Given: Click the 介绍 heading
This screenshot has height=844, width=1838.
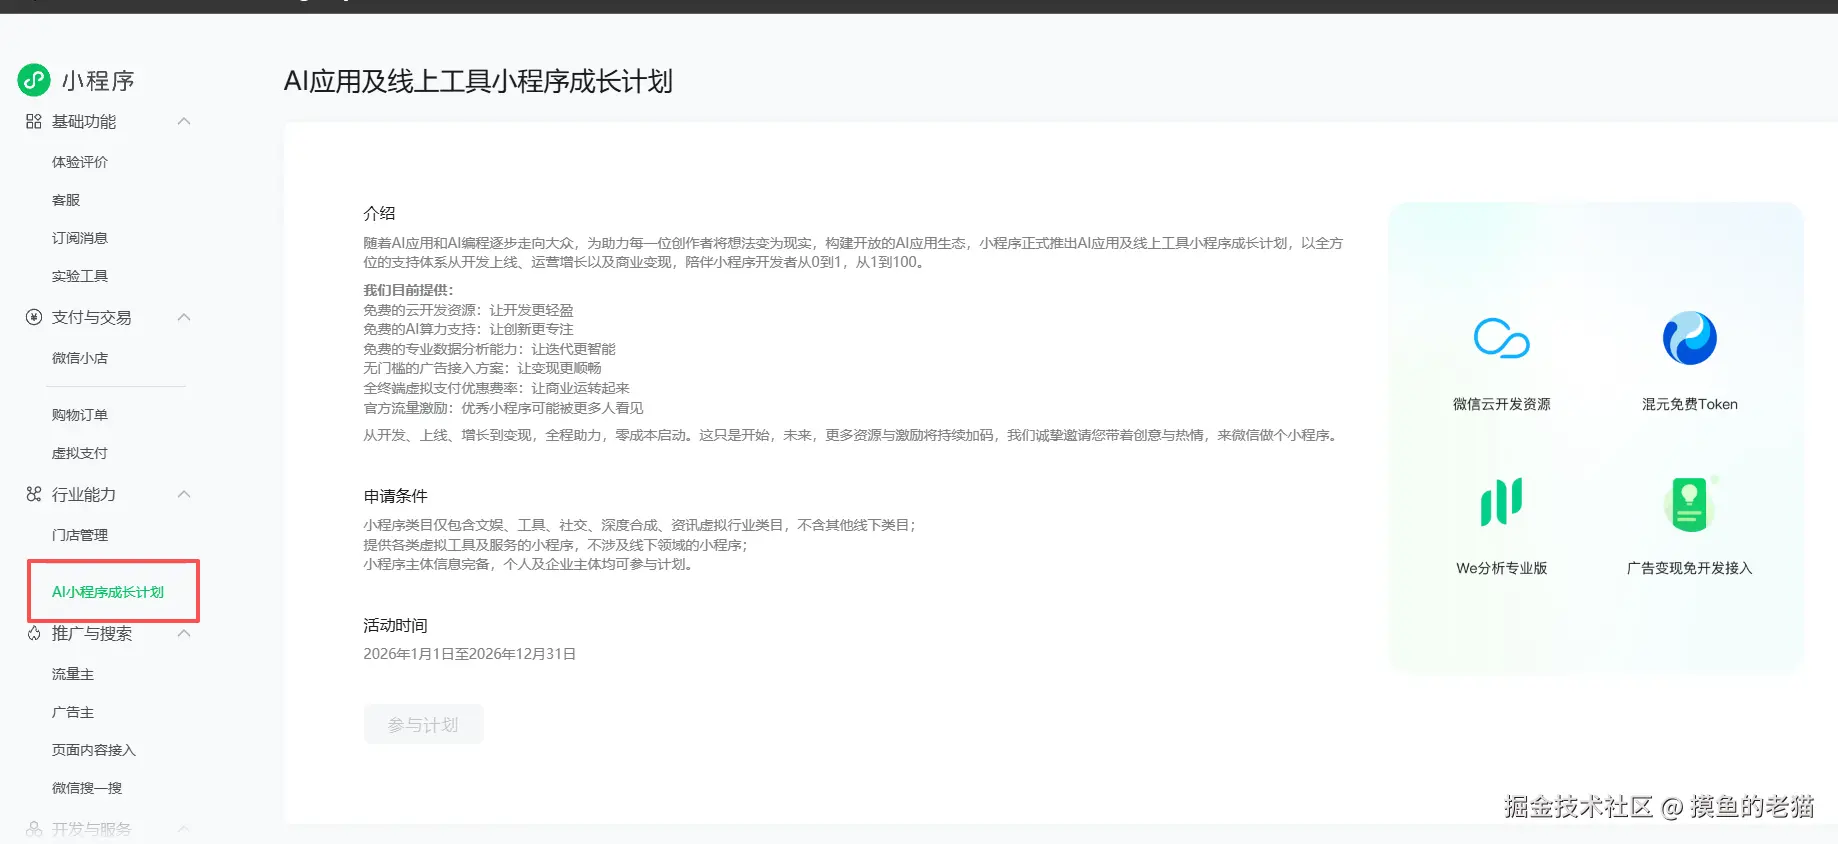Looking at the screenshot, I should 379,213.
